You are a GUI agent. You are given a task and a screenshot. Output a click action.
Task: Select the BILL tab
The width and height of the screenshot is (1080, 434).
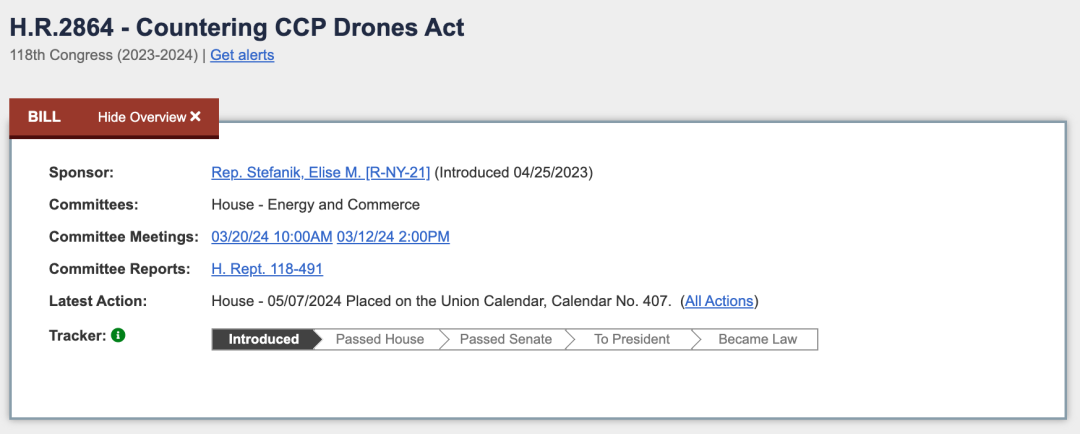tap(44, 117)
